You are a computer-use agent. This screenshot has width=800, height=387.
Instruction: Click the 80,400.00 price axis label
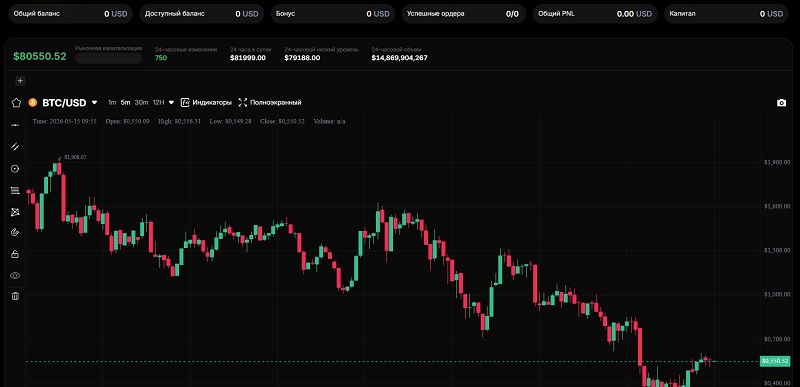[777, 383]
